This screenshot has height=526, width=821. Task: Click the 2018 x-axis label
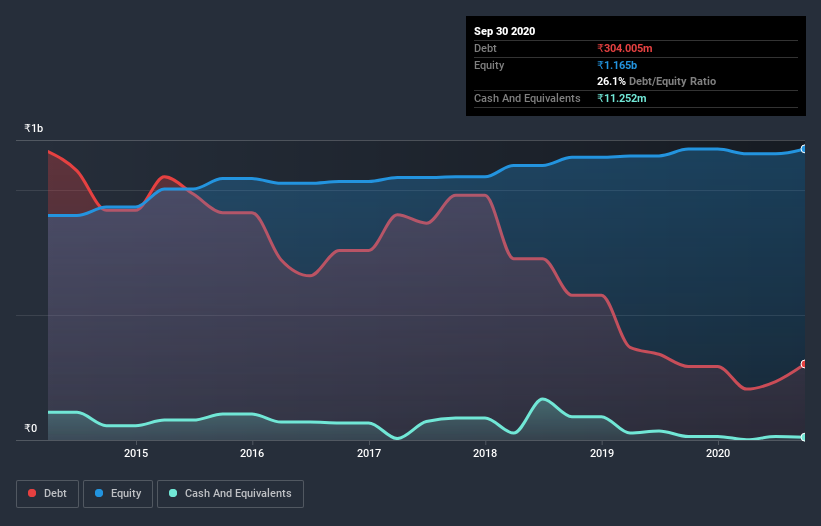(485, 453)
